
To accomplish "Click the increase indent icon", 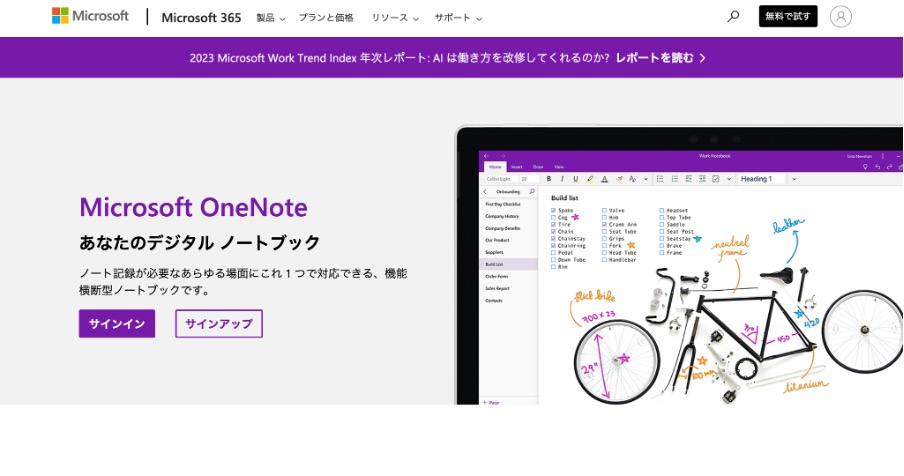I will tap(702, 179).
